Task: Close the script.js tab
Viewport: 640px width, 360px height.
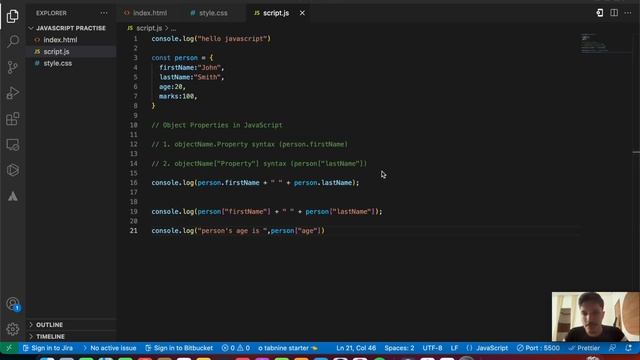Action: tap(302, 13)
